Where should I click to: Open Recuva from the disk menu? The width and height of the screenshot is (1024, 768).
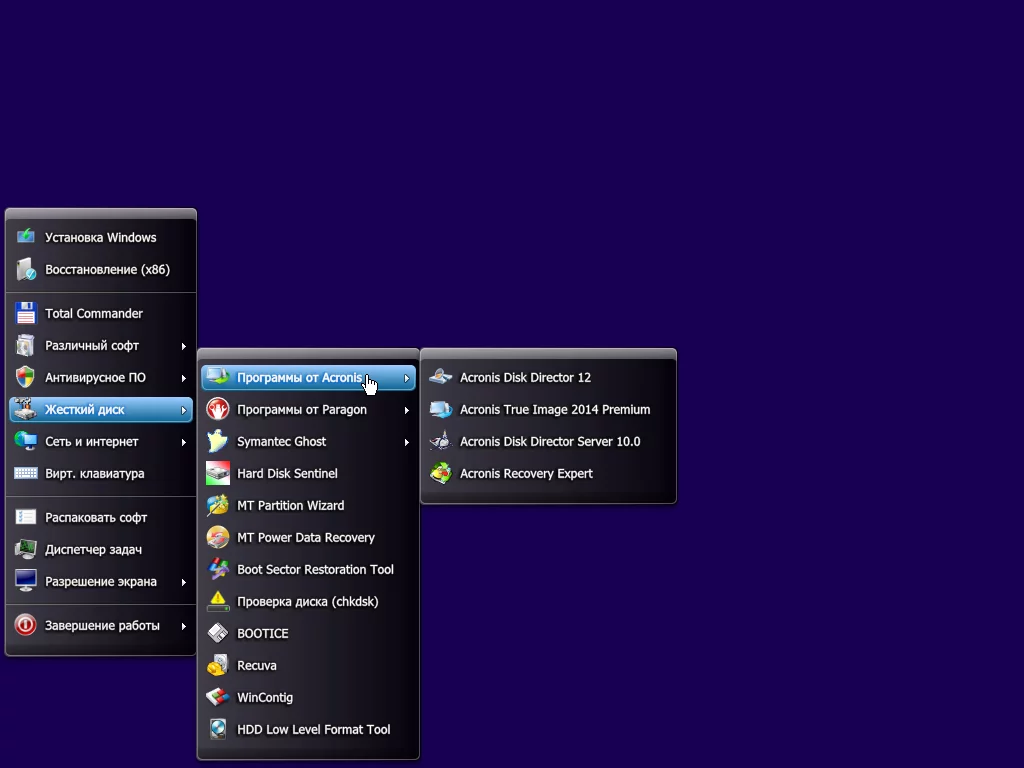308,665
